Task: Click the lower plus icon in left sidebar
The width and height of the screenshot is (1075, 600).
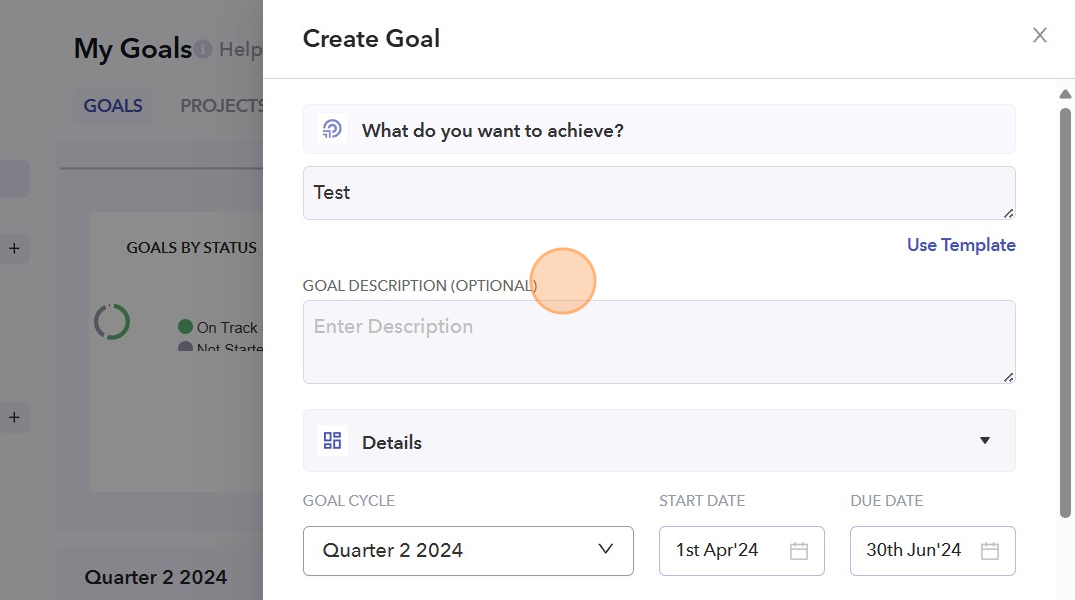Action: coord(14,417)
